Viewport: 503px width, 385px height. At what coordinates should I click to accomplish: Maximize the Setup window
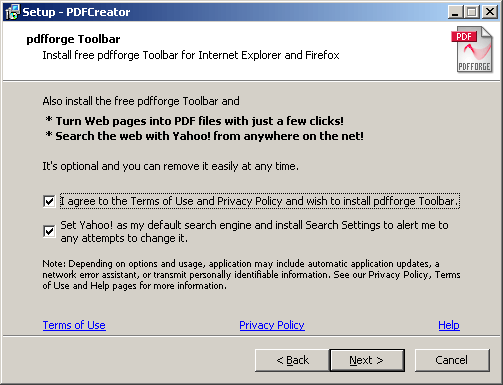pos(472,12)
